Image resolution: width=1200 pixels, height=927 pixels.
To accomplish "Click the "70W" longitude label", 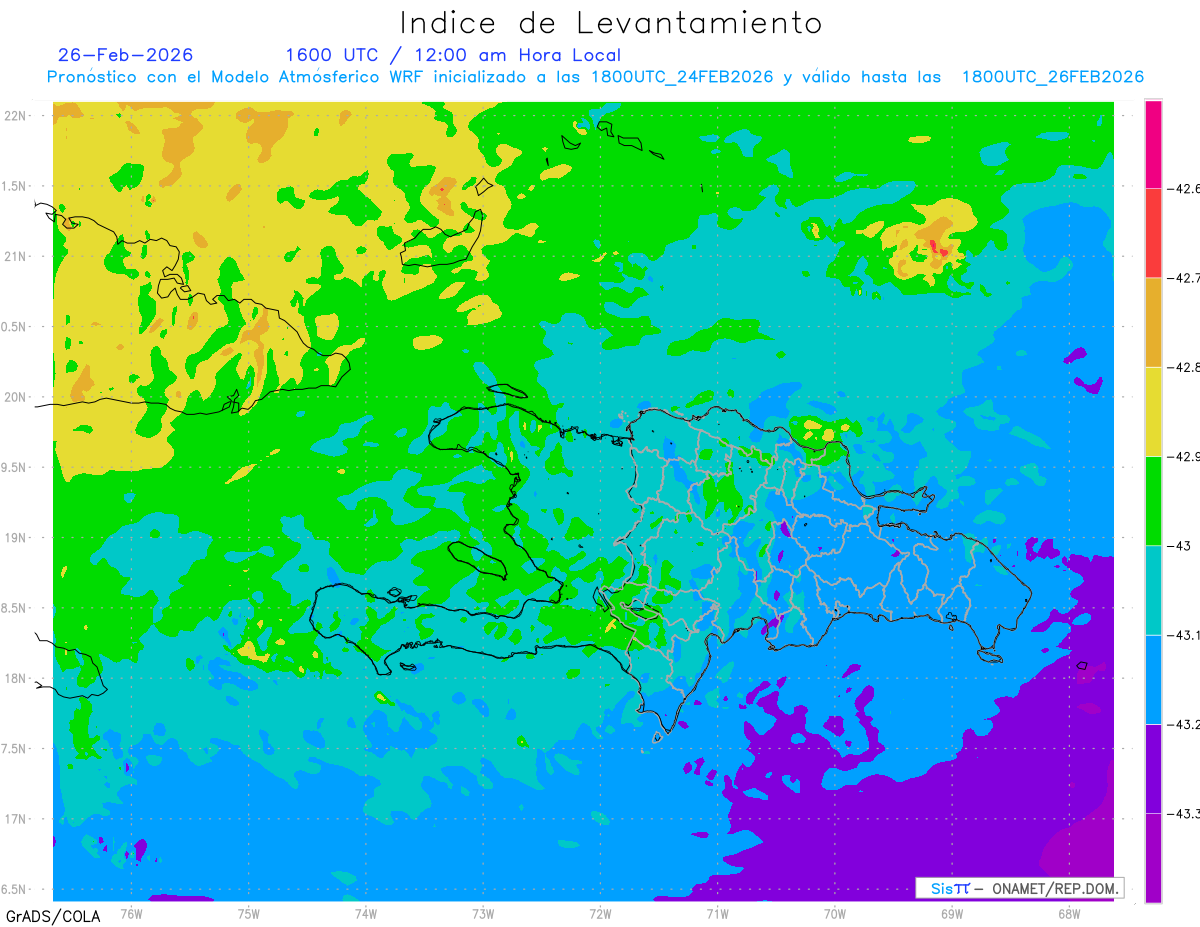I will click(834, 913).
